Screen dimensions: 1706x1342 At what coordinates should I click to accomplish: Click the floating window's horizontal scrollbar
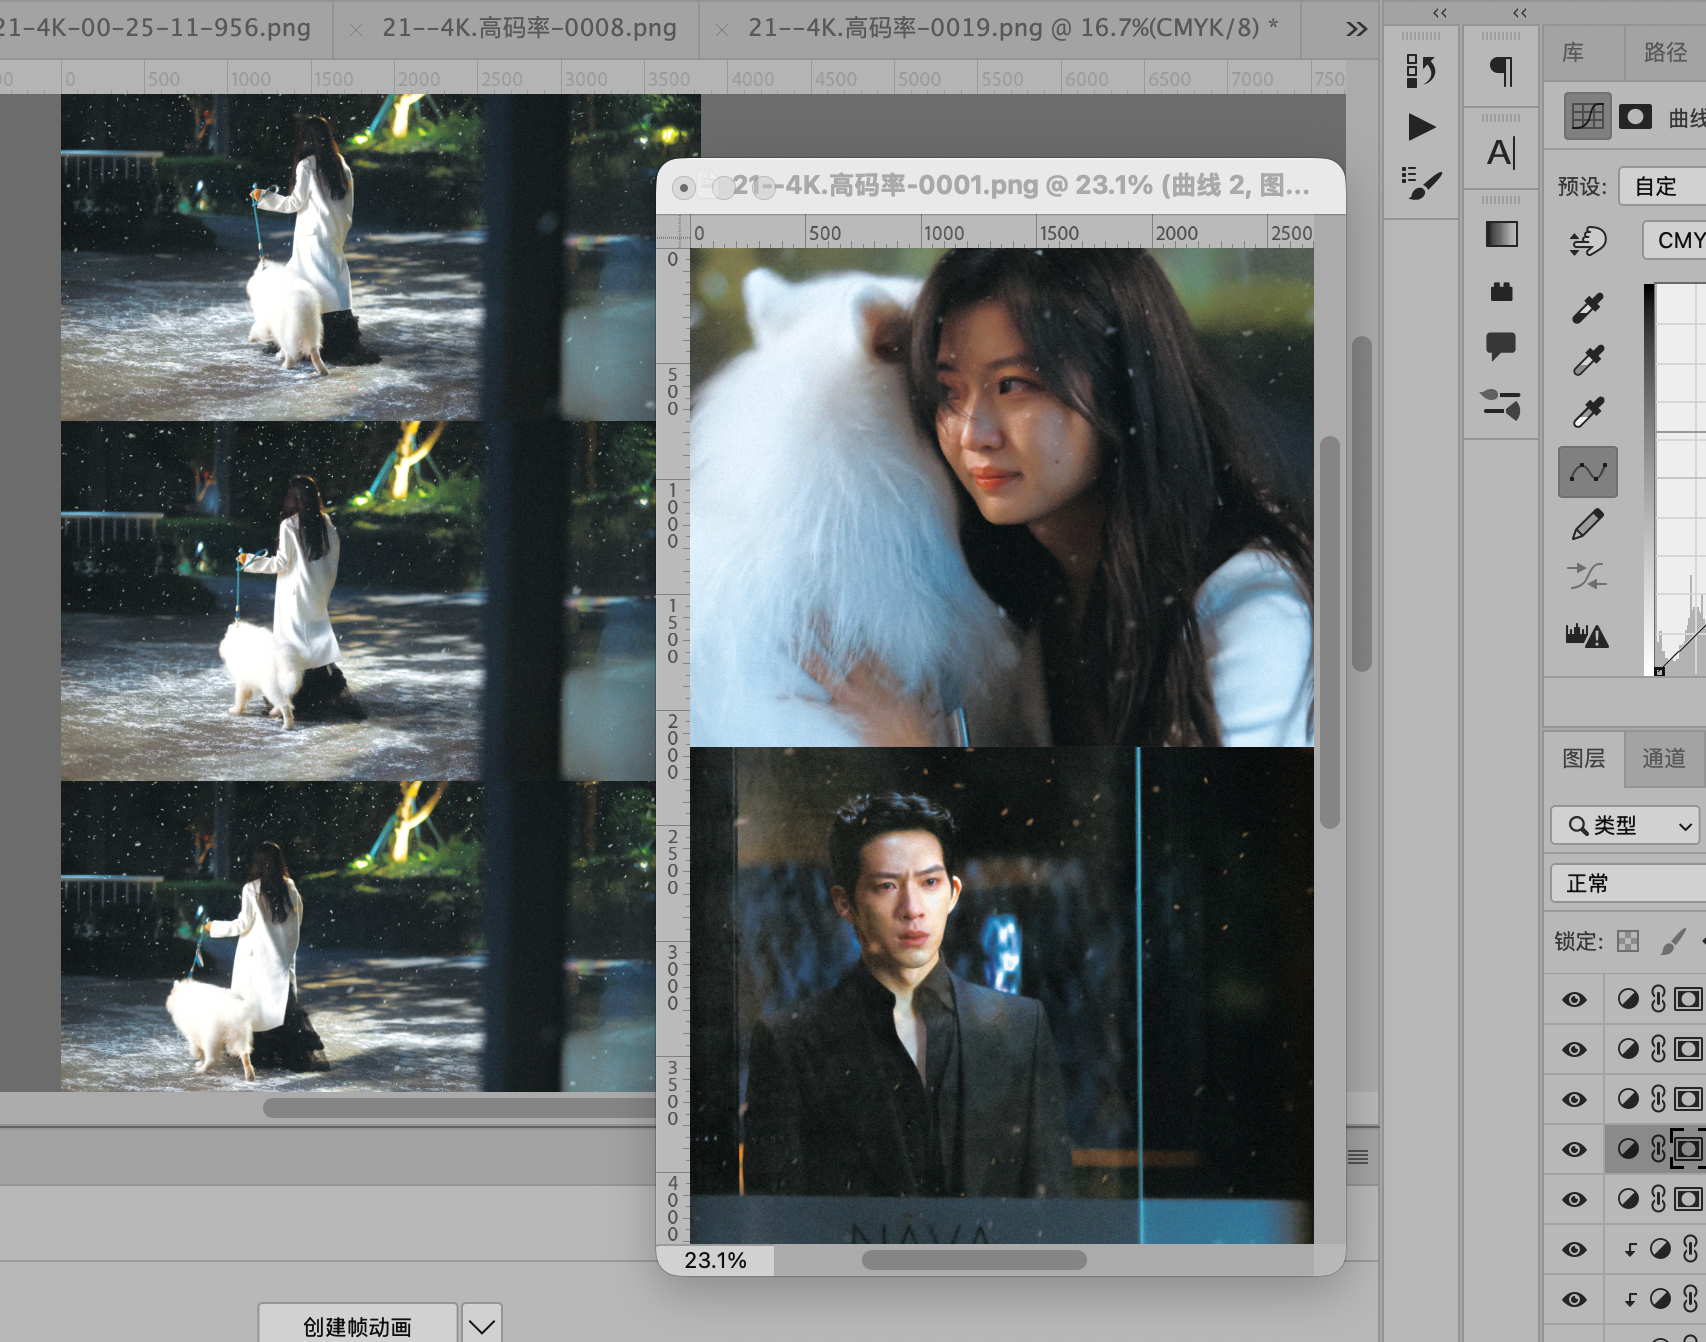[x=974, y=1260]
